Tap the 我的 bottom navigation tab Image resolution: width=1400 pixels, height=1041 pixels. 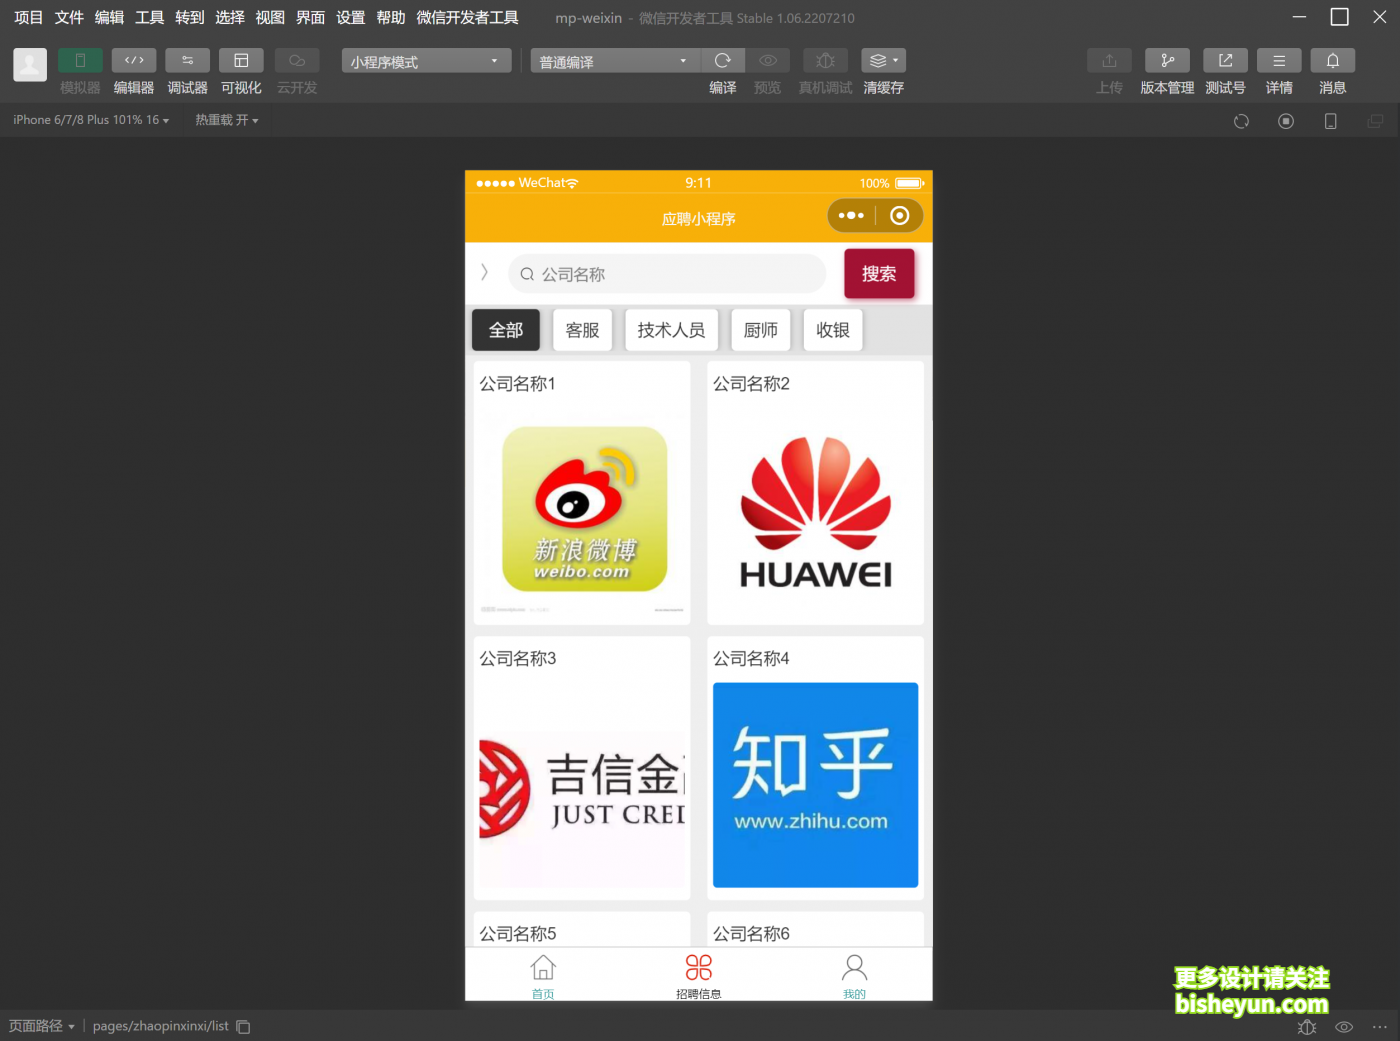point(854,976)
